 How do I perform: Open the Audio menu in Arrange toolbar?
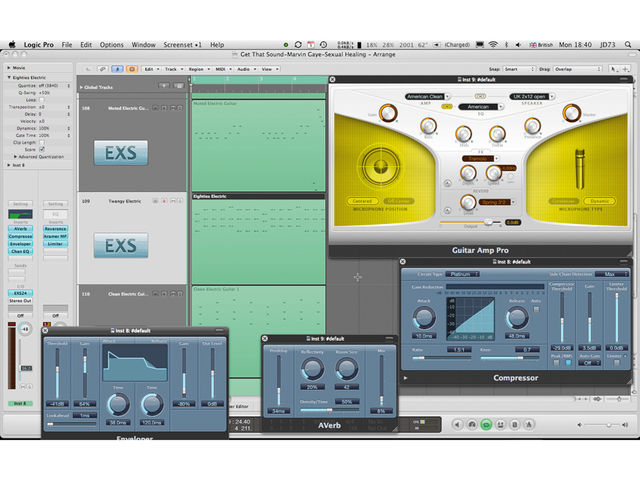point(246,69)
